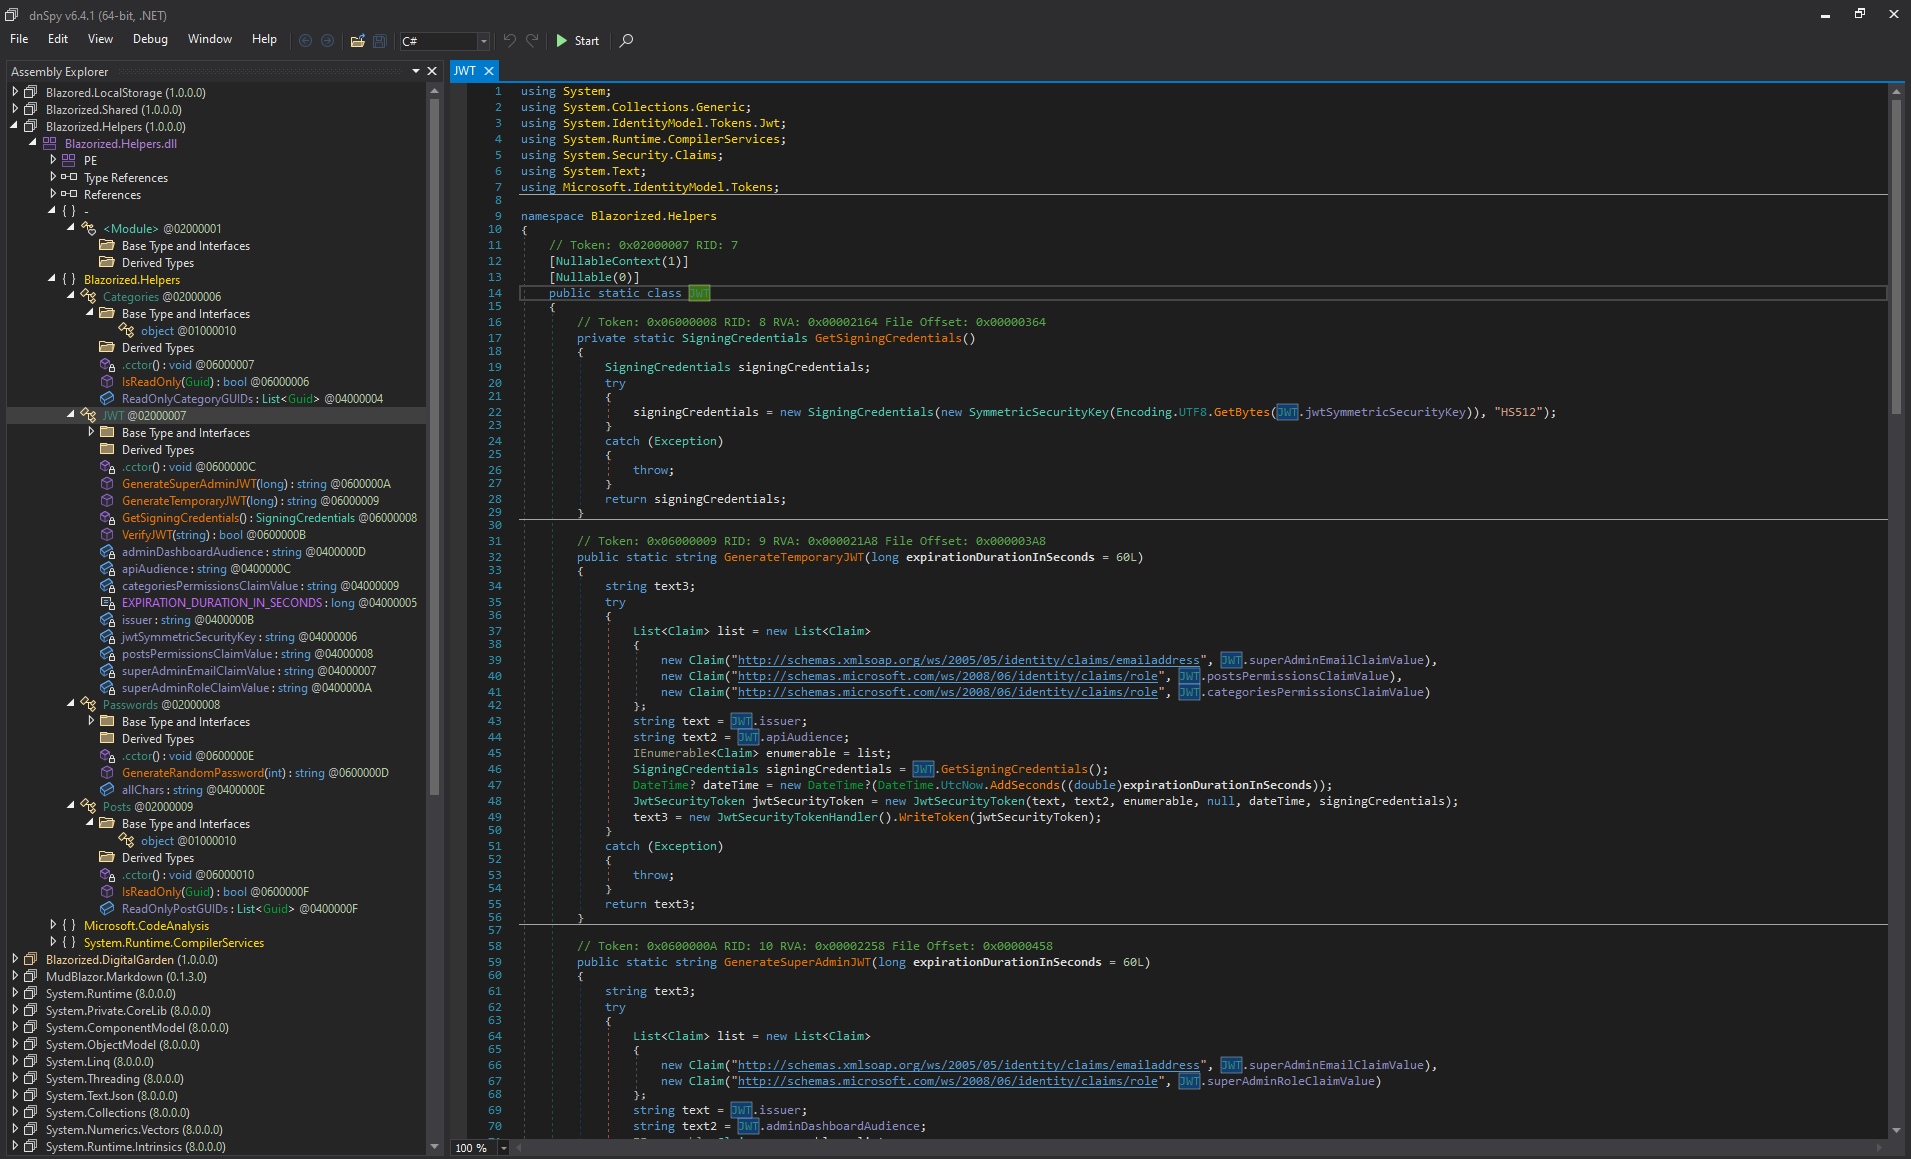Click the allChars field icon
This screenshot has width=1911, height=1159.
107,789
